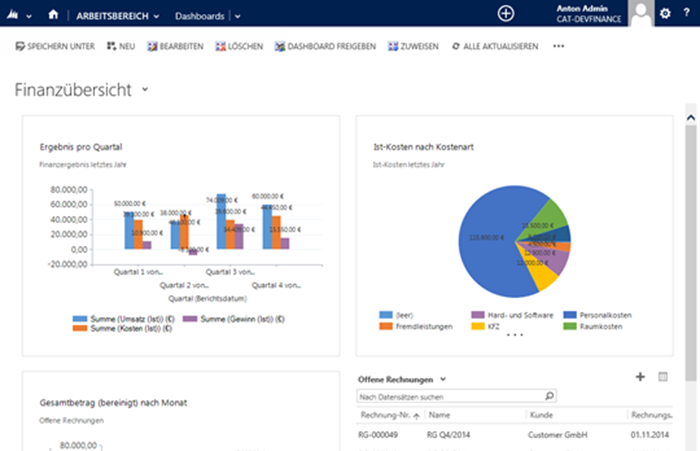This screenshot has width=700, height=451.
Task: Click the help question mark icon
Action: tap(688, 14)
